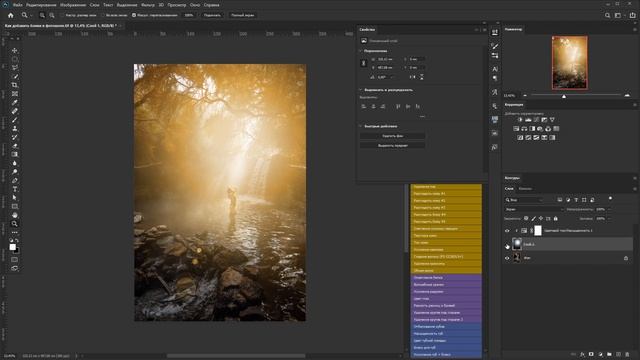Toggle the layer filter on/off switch
The width and height of the screenshot is (640, 360).
(610, 199)
